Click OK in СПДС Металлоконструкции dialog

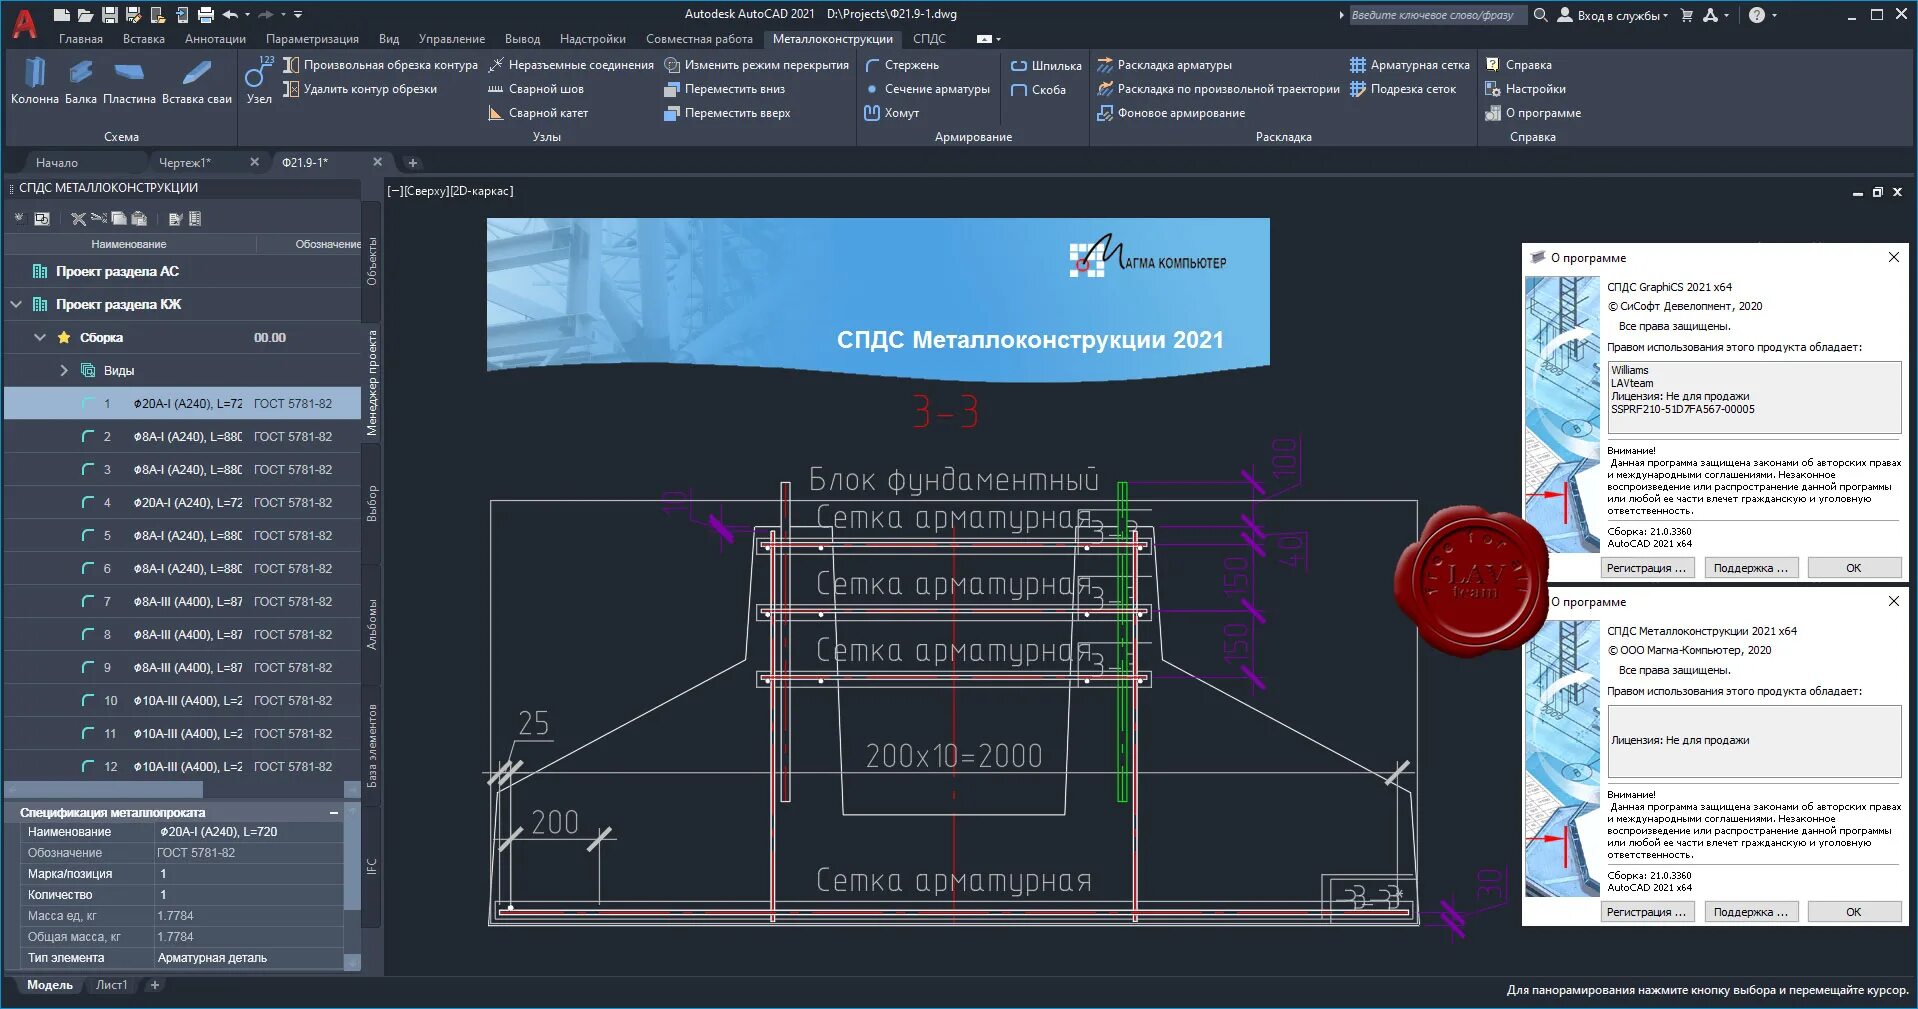(1853, 912)
